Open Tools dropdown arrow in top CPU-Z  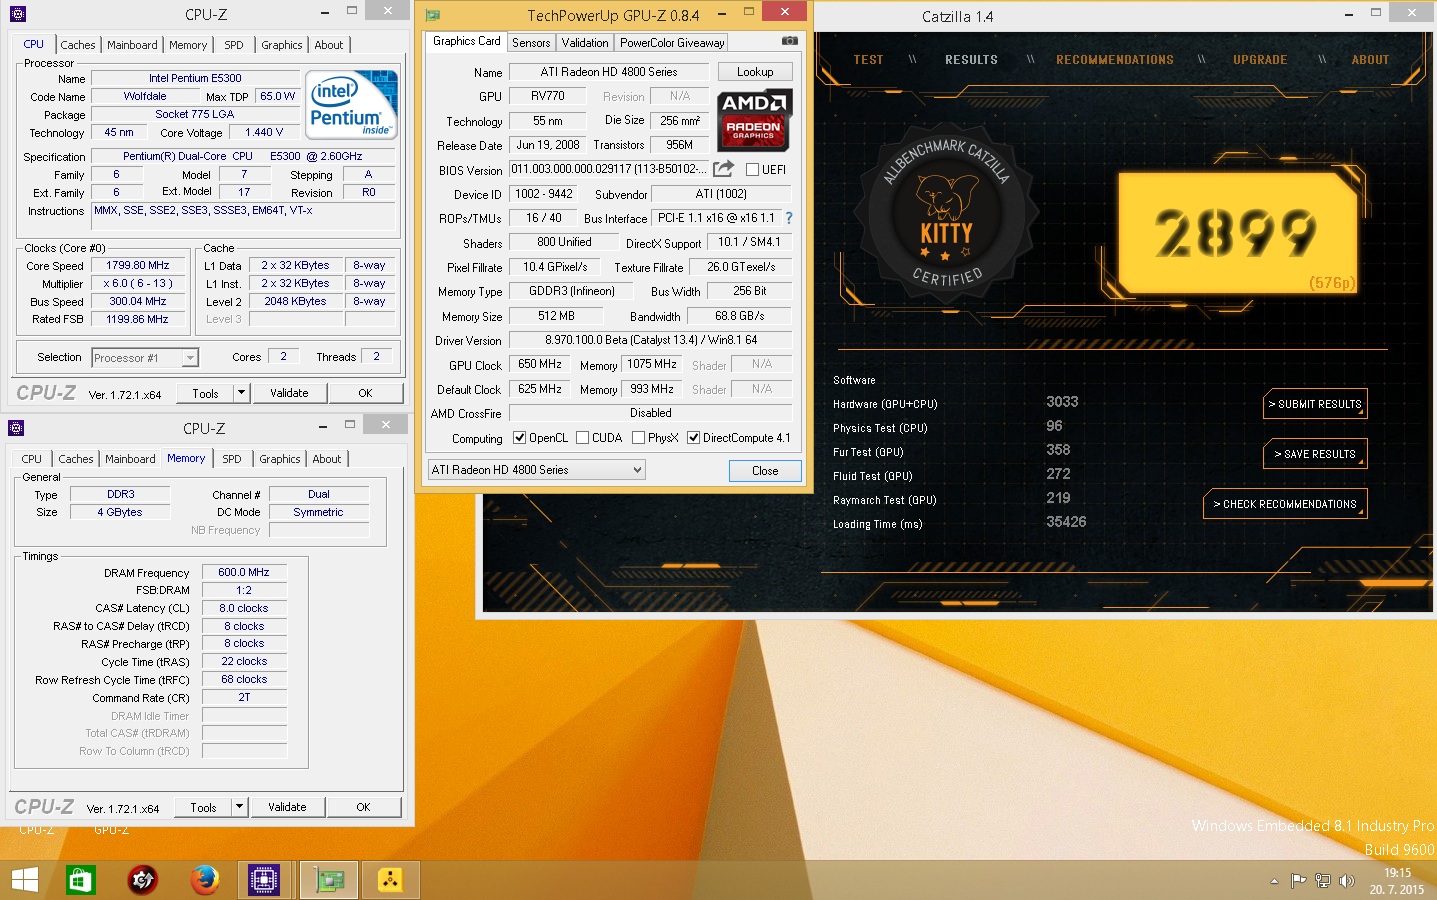click(x=241, y=393)
